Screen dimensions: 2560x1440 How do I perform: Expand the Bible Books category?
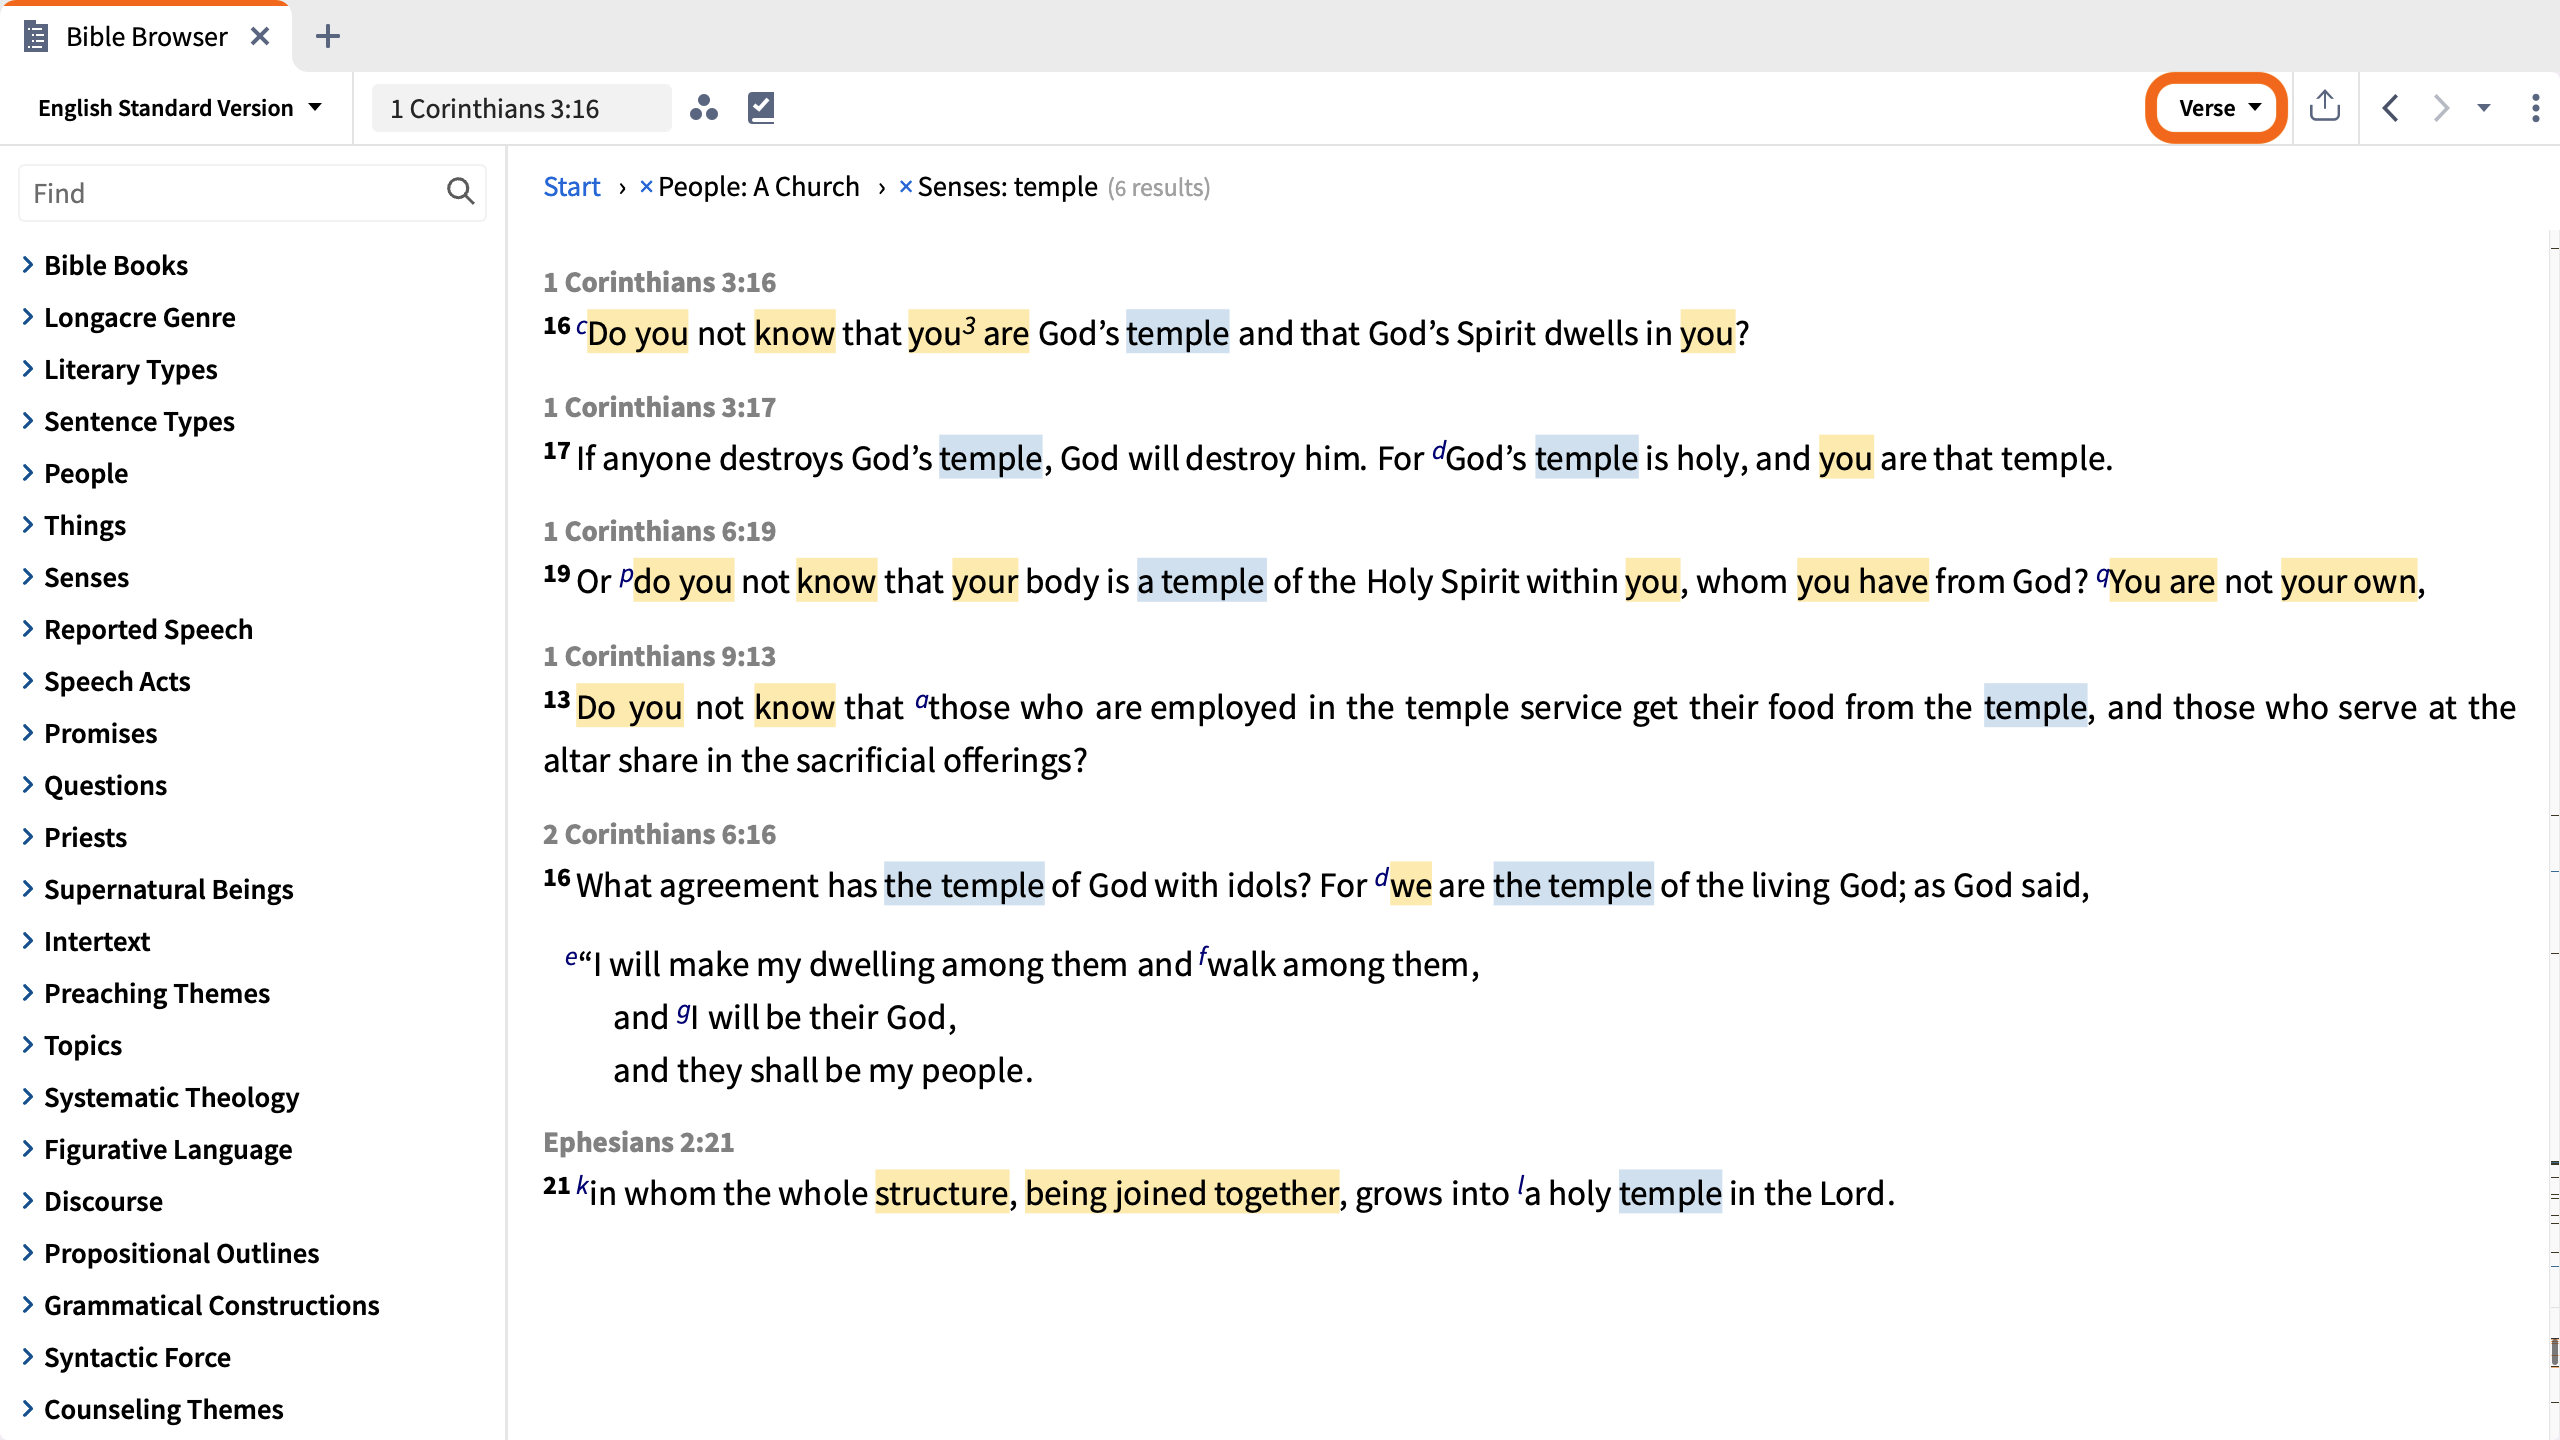pos(115,265)
